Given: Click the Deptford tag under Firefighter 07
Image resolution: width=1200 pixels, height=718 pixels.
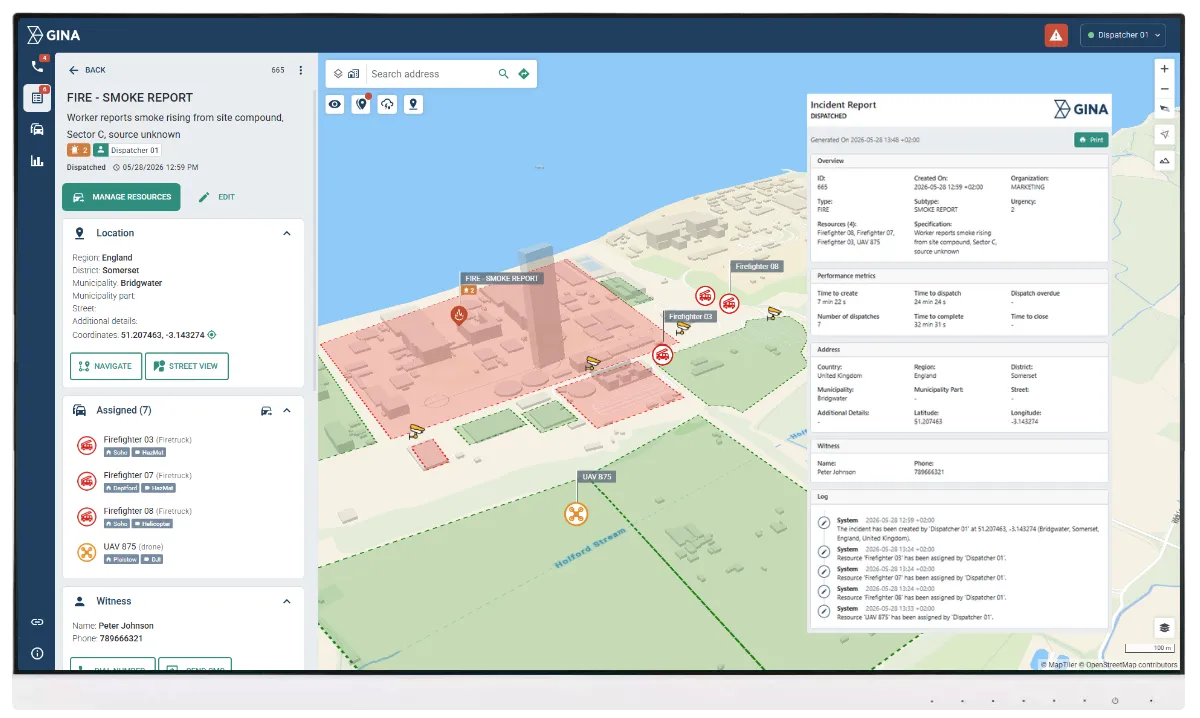Looking at the screenshot, I should tap(121, 488).
